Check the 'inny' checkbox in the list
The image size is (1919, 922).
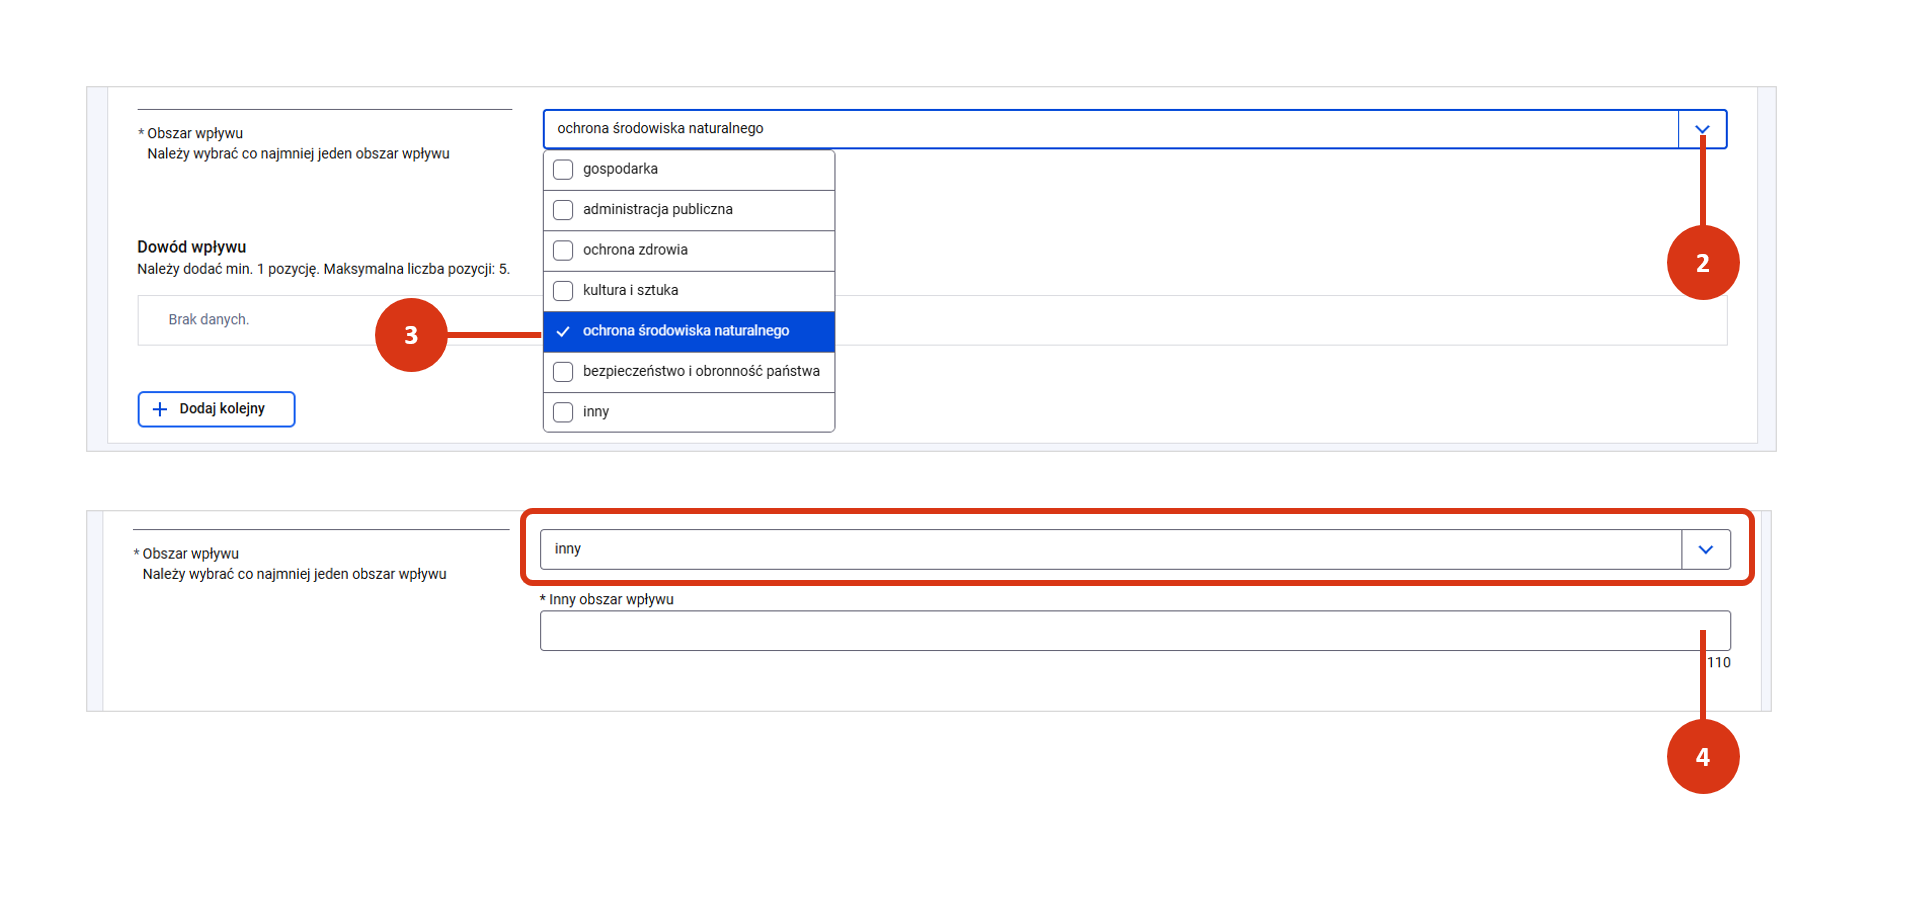click(x=563, y=412)
